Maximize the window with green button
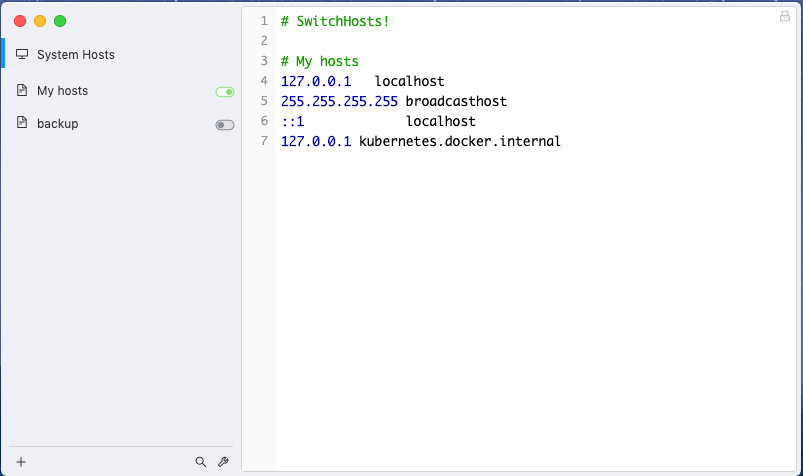This screenshot has width=803, height=476. coord(60,21)
